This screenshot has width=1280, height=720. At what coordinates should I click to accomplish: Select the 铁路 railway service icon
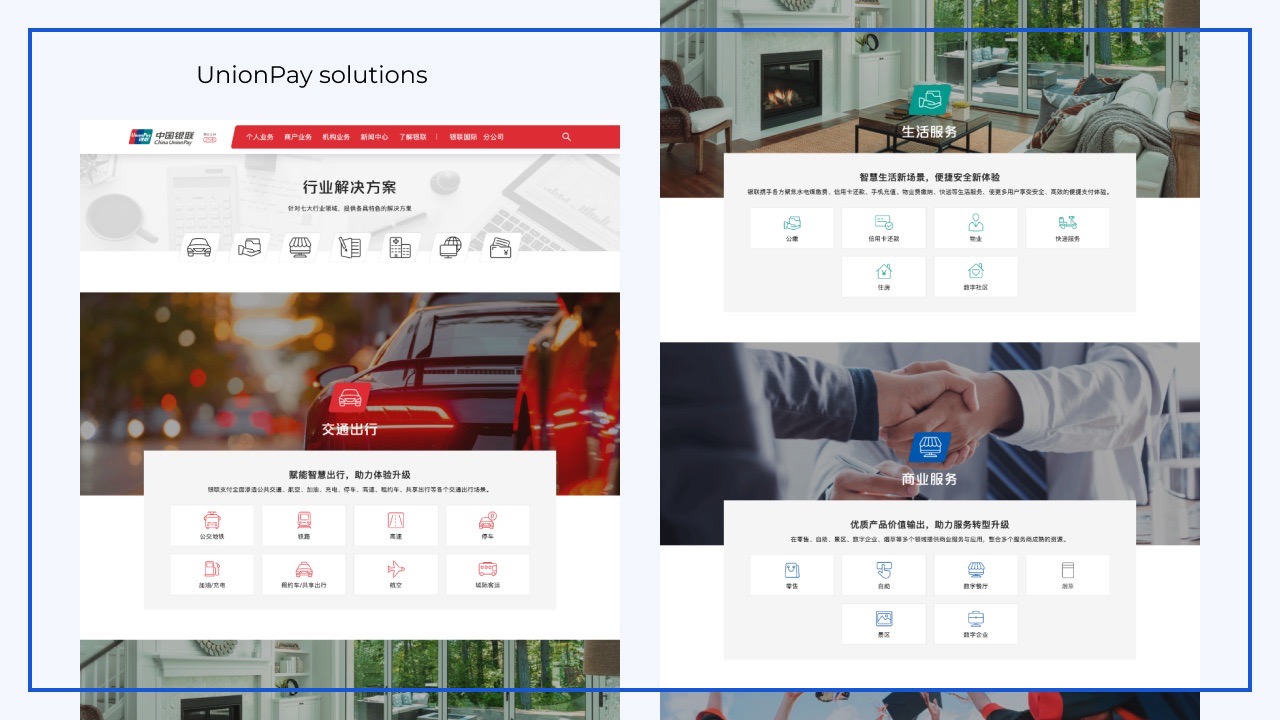pyautogui.click(x=304, y=525)
